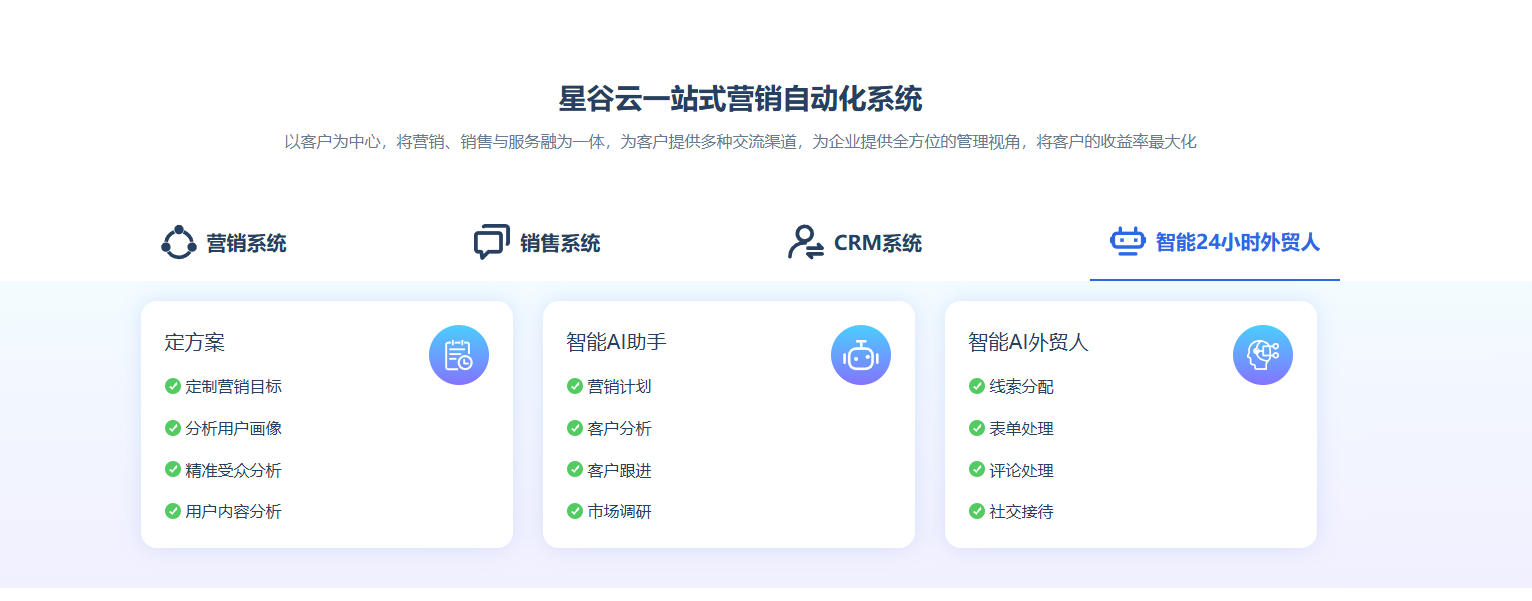Click the 智能AI助手 card title
1532x601 pixels.
[616, 342]
